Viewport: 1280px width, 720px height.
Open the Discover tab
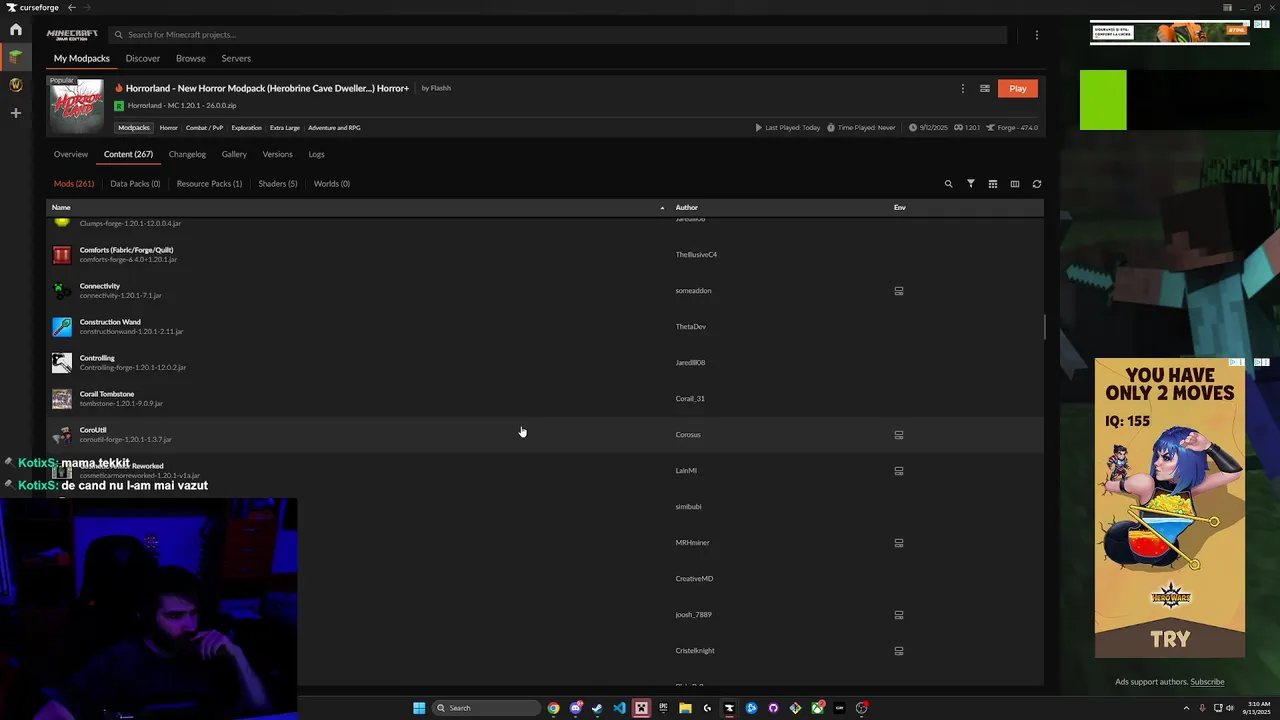click(x=143, y=59)
